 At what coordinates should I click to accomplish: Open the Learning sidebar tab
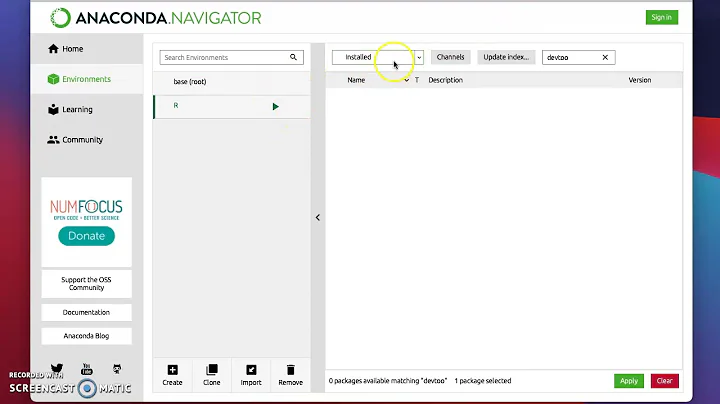(x=87, y=109)
